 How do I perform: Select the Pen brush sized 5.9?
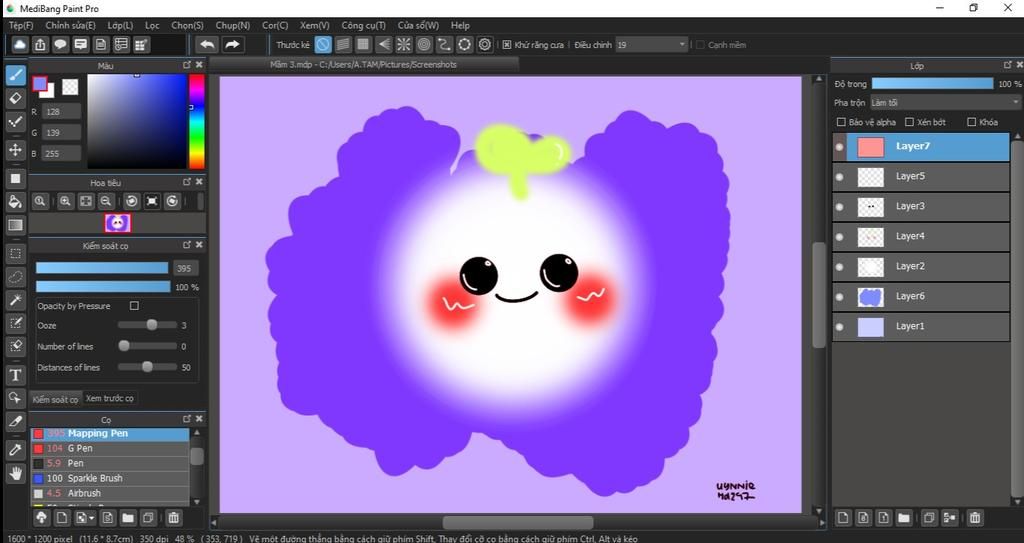point(110,463)
